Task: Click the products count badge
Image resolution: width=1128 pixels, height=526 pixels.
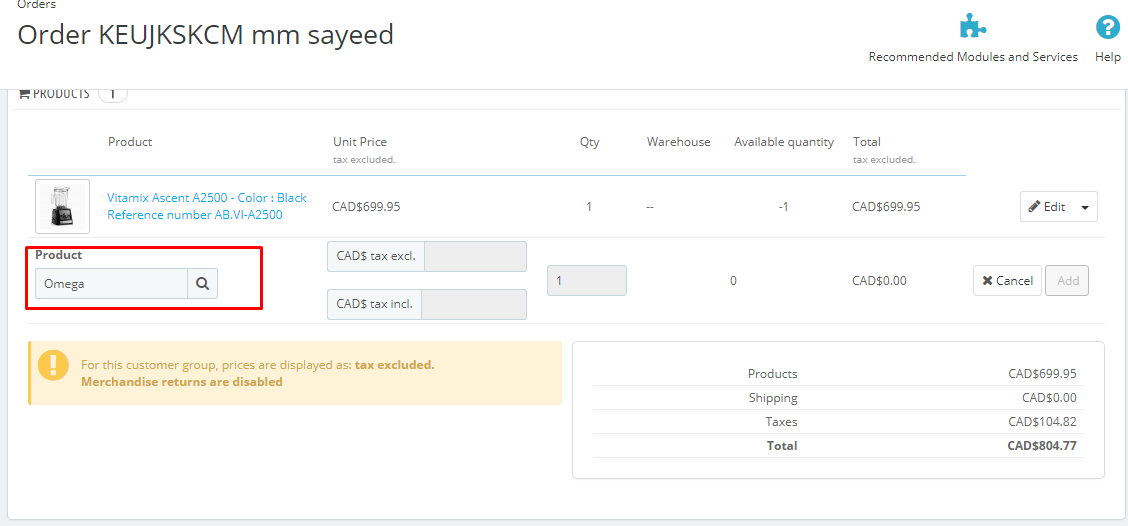Action: click(112, 93)
